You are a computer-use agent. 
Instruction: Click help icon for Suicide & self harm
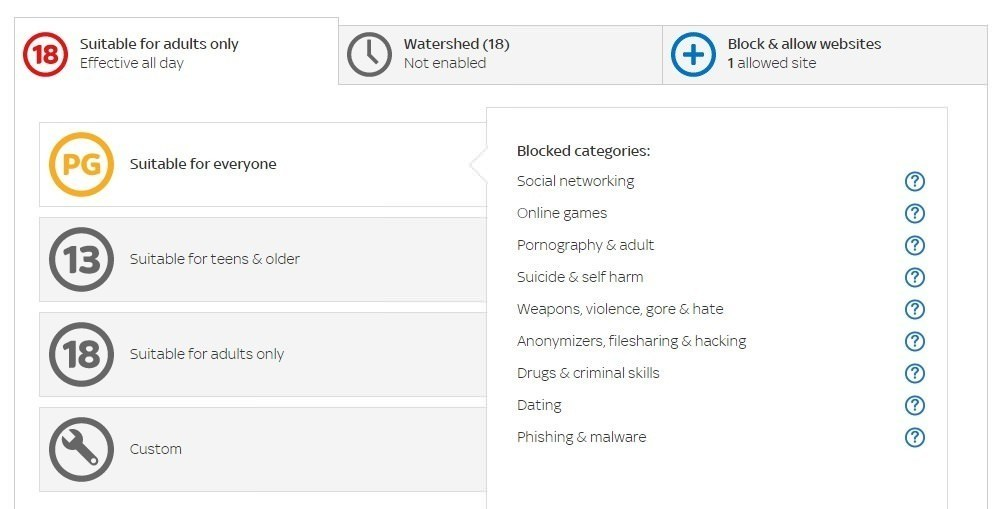point(914,277)
